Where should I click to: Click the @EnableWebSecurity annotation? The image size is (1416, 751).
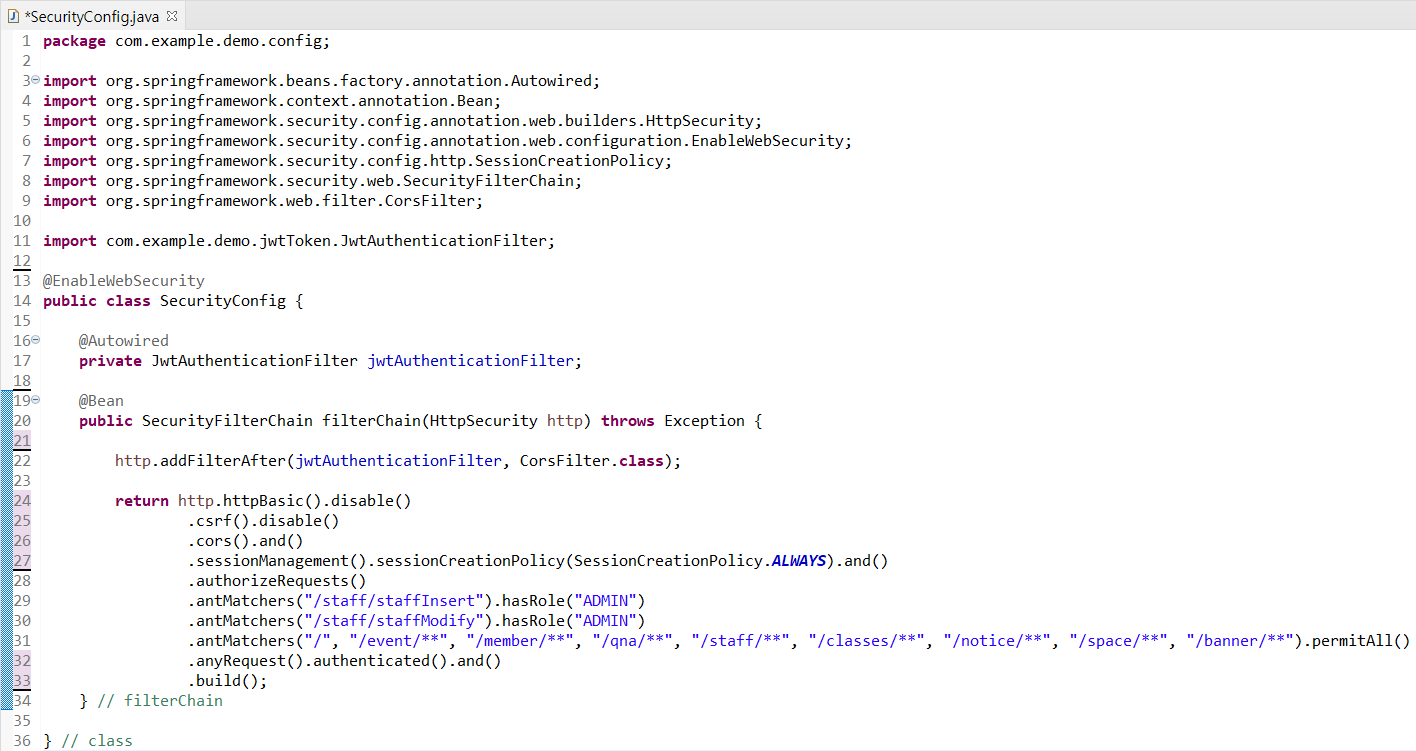(x=124, y=281)
